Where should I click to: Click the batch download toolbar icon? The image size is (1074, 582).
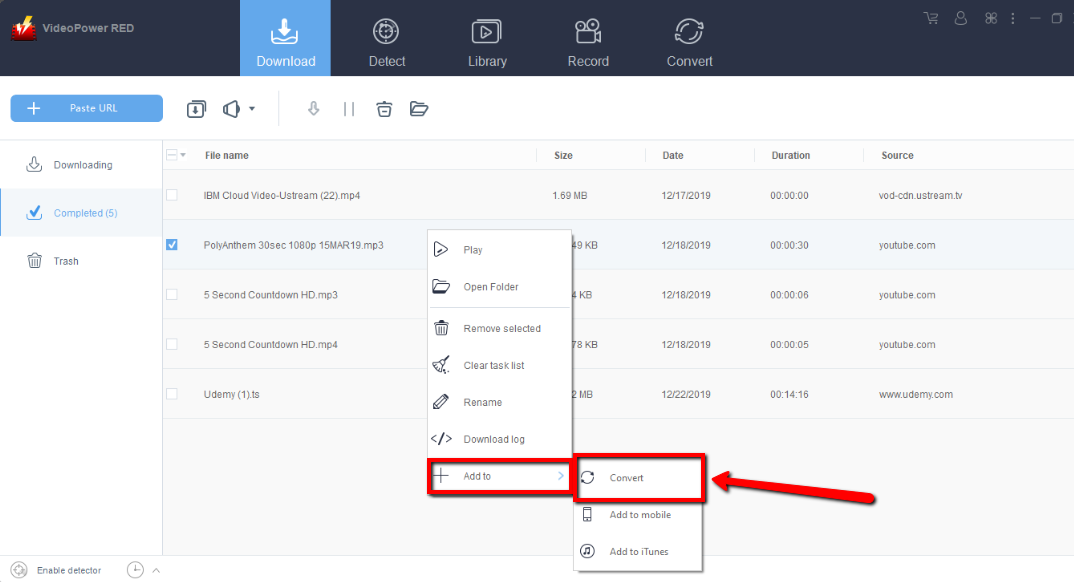(196, 109)
